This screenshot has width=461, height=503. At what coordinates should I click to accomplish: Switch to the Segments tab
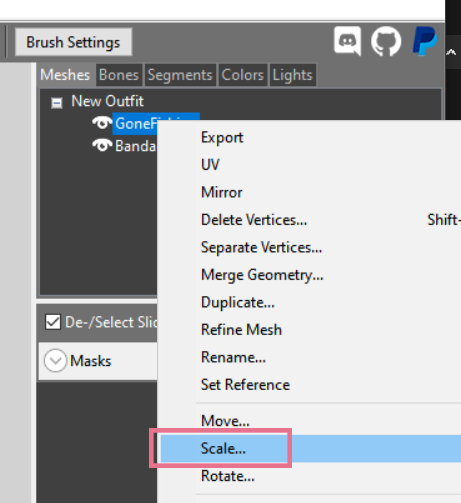[x=180, y=75]
